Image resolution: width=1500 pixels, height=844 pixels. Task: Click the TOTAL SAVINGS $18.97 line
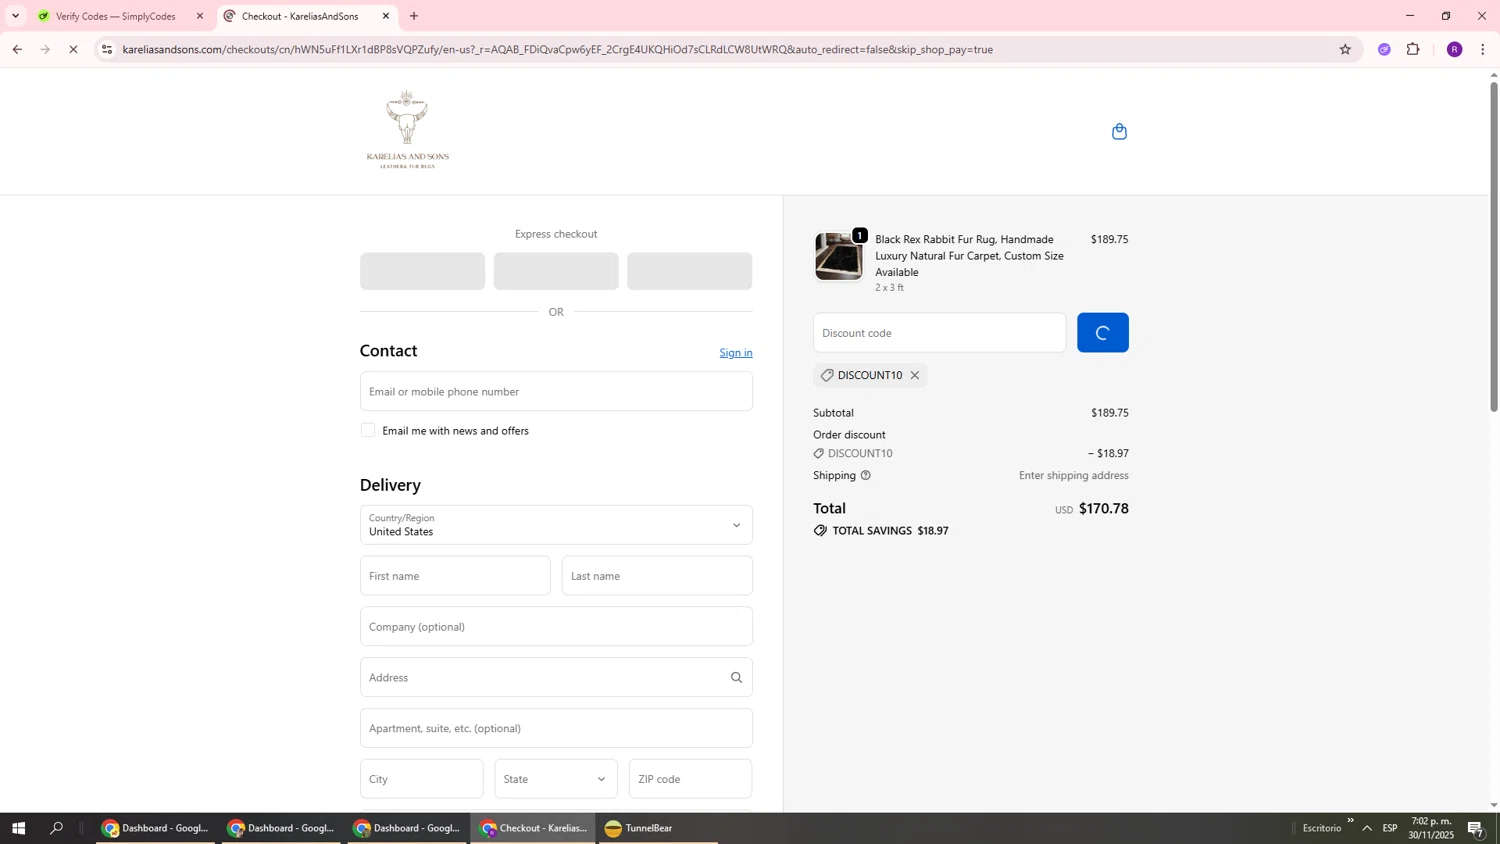881,531
